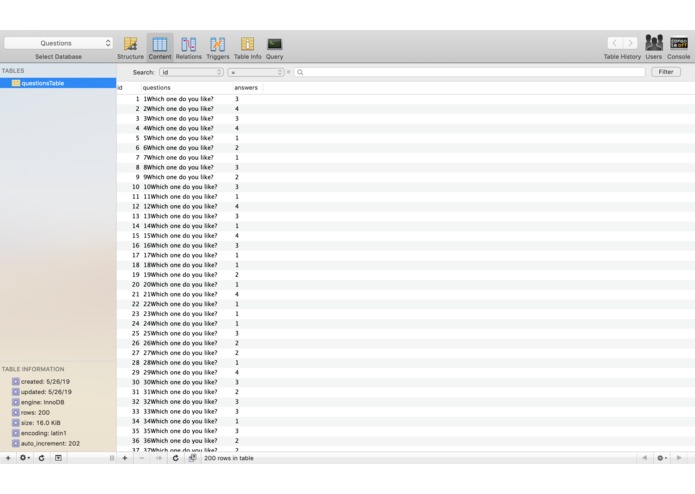
Task: Select the row '20Which one do you like?'
Action: [x=406, y=284]
